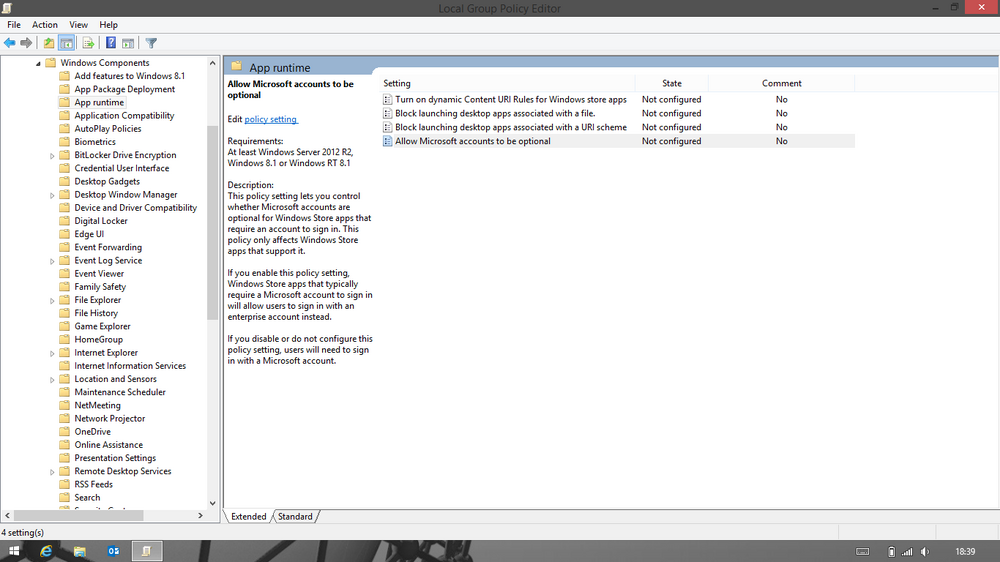Expand the Desktop Window Manager node

coord(52,195)
